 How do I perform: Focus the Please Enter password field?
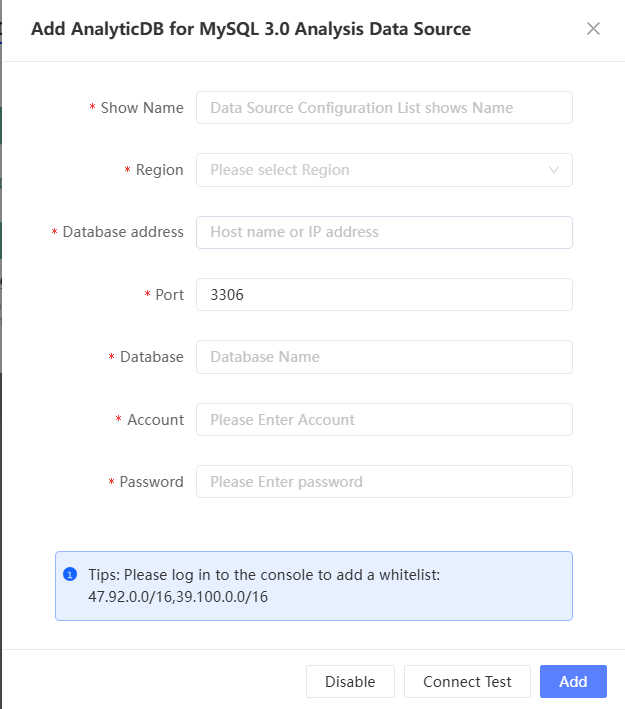click(384, 482)
